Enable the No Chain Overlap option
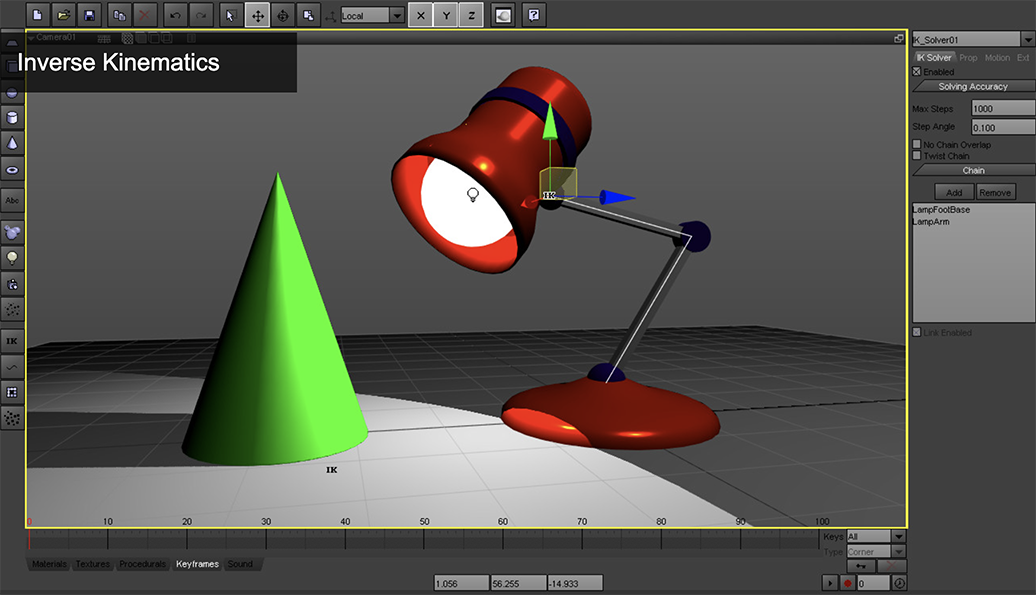 (x=917, y=145)
